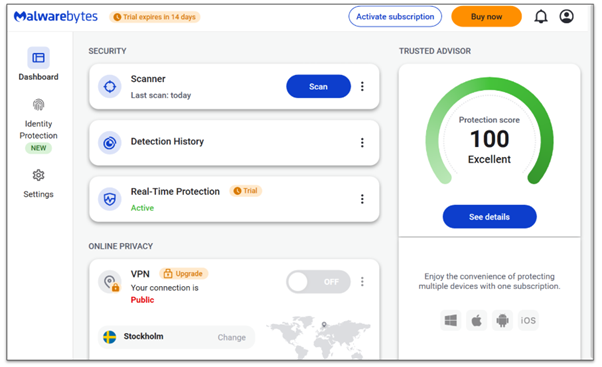
Task: Click the Scanner card title
Action: [x=148, y=79]
